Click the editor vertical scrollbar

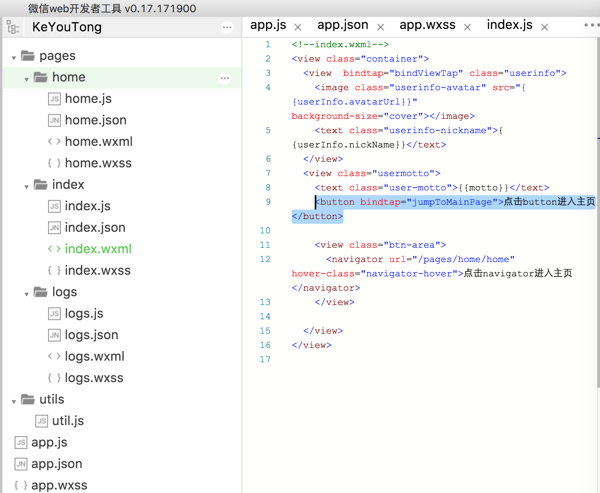click(598, 211)
